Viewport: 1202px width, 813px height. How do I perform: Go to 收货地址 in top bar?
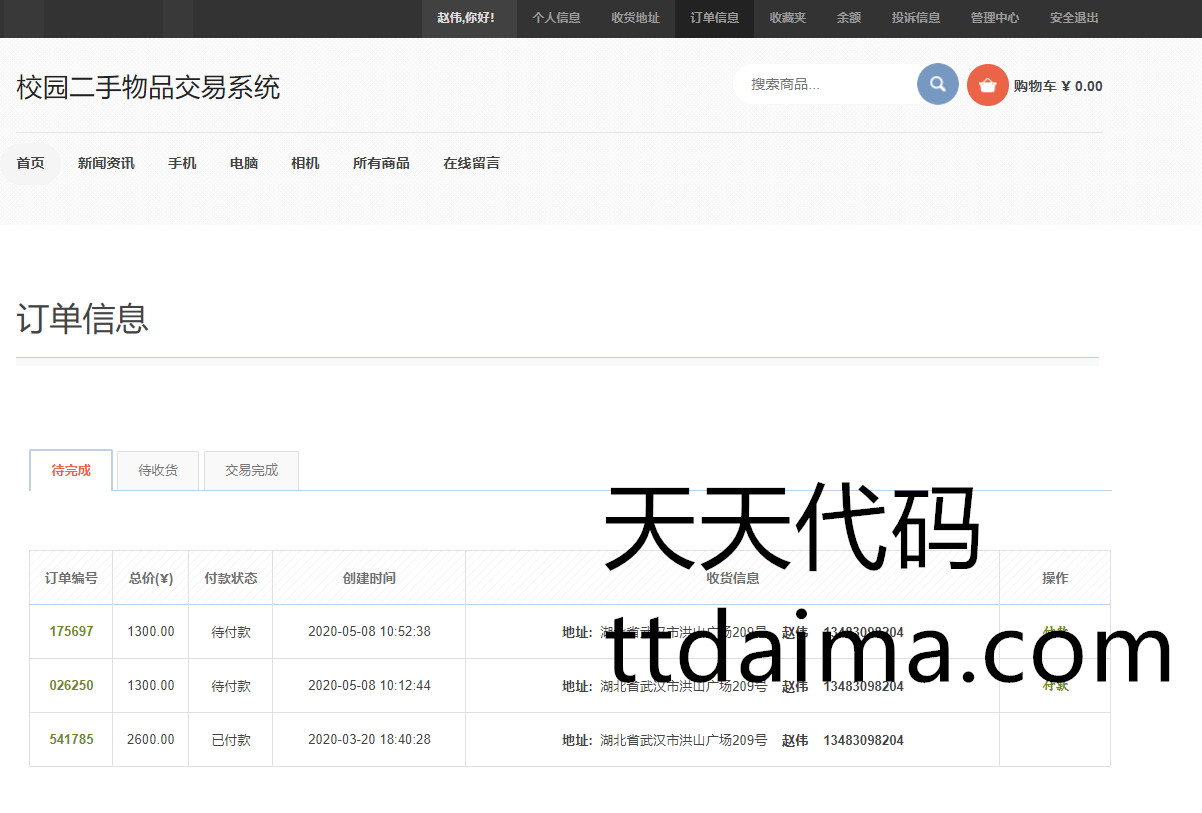coord(635,18)
